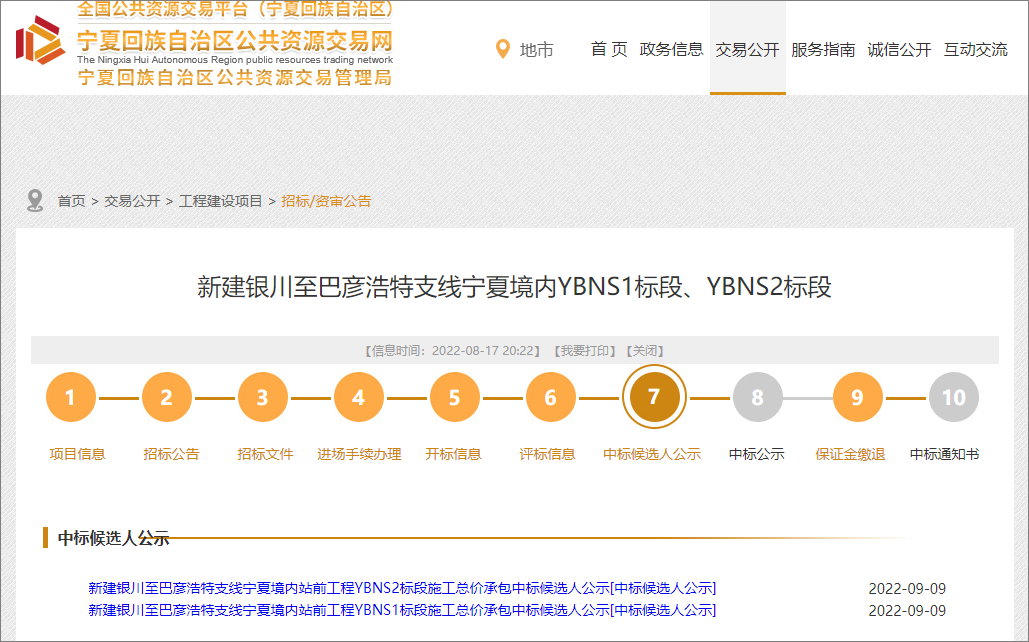Click the 我要打印 print link

(x=584, y=351)
